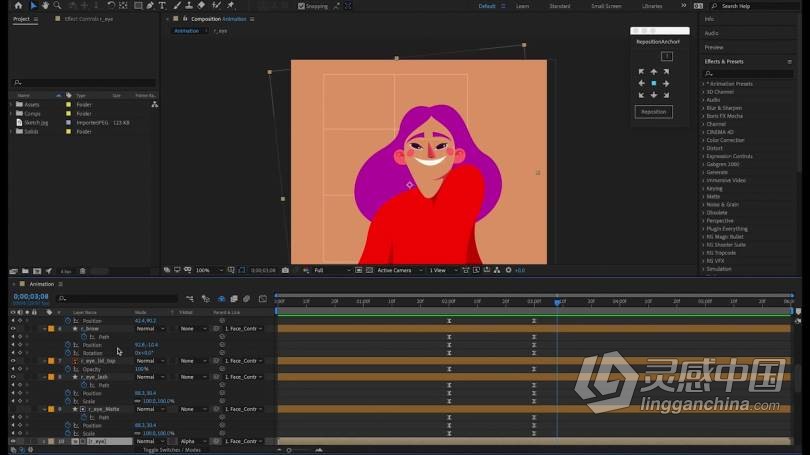Toggle the transparency grid in viewer
The height and width of the screenshot is (455, 810).
[369, 270]
